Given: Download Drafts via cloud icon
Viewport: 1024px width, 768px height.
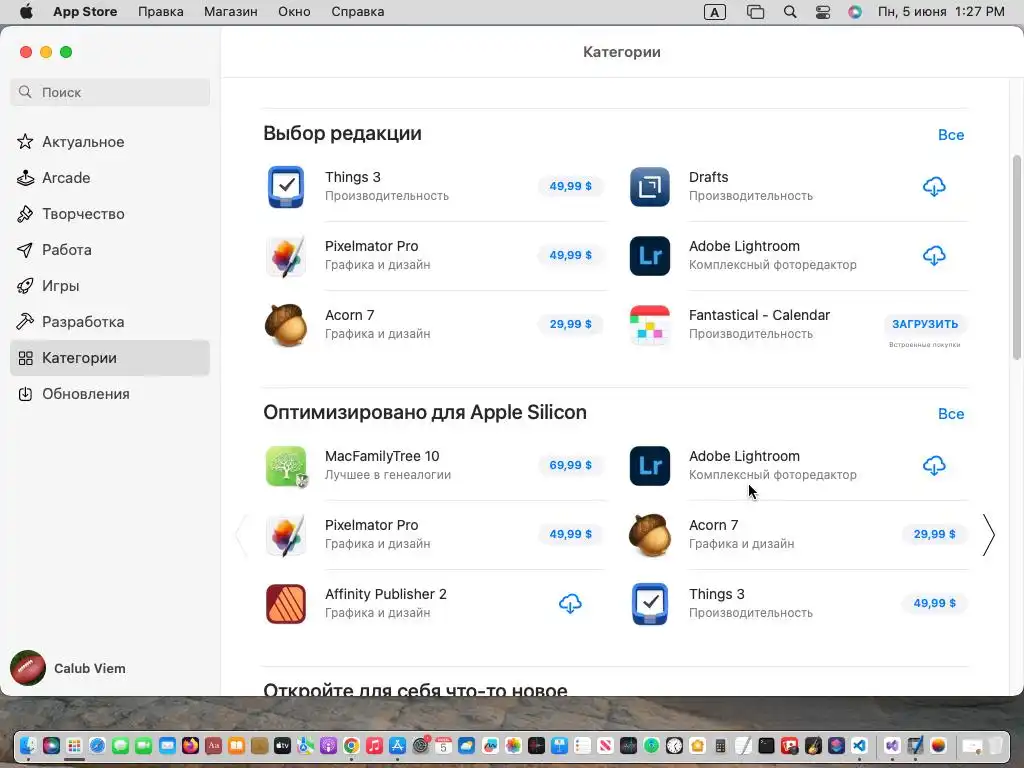Looking at the screenshot, I should [934, 187].
